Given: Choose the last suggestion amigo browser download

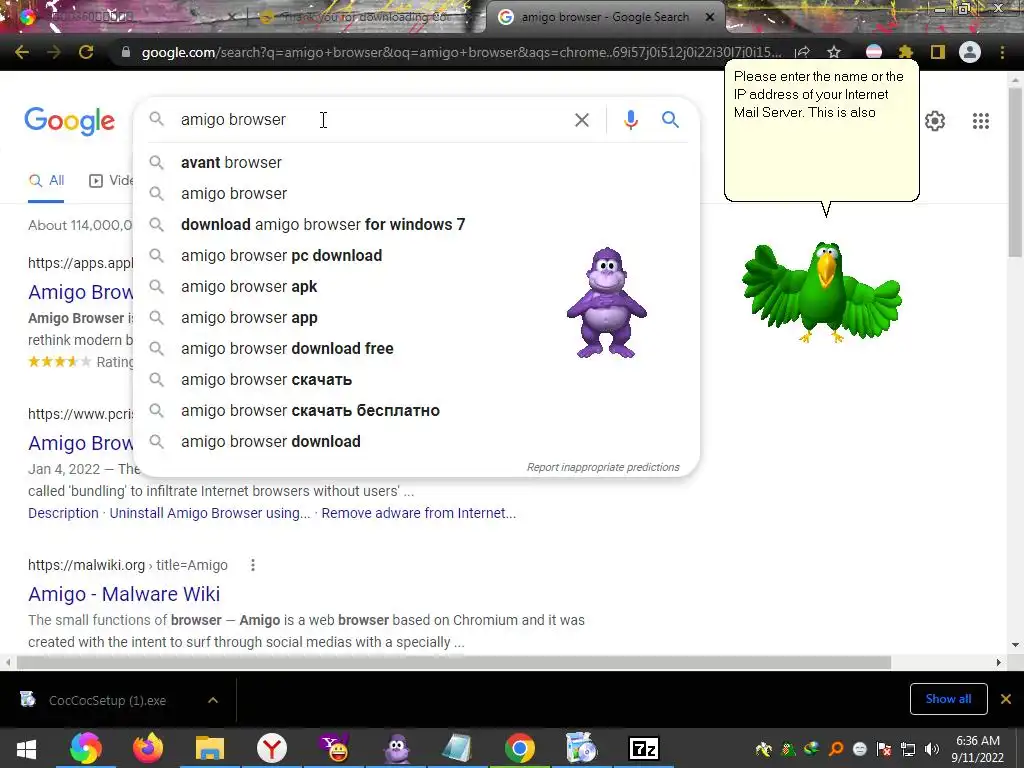Looking at the screenshot, I should pos(416,441).
